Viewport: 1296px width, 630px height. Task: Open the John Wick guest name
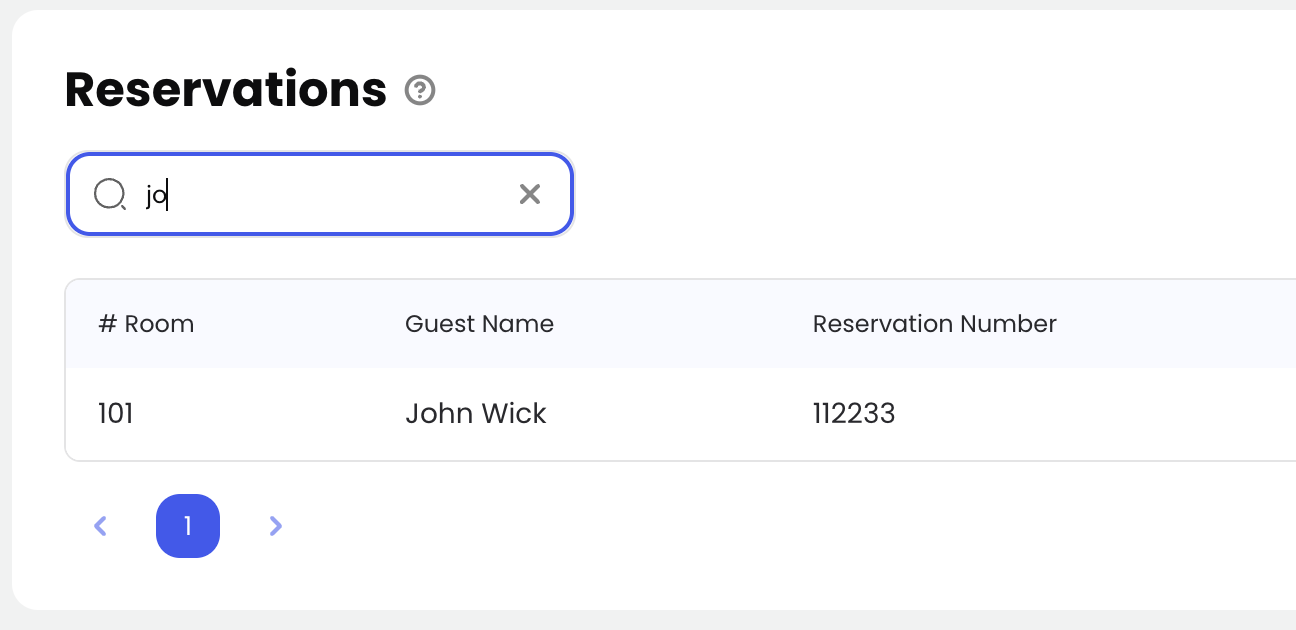tap(475, 413)
